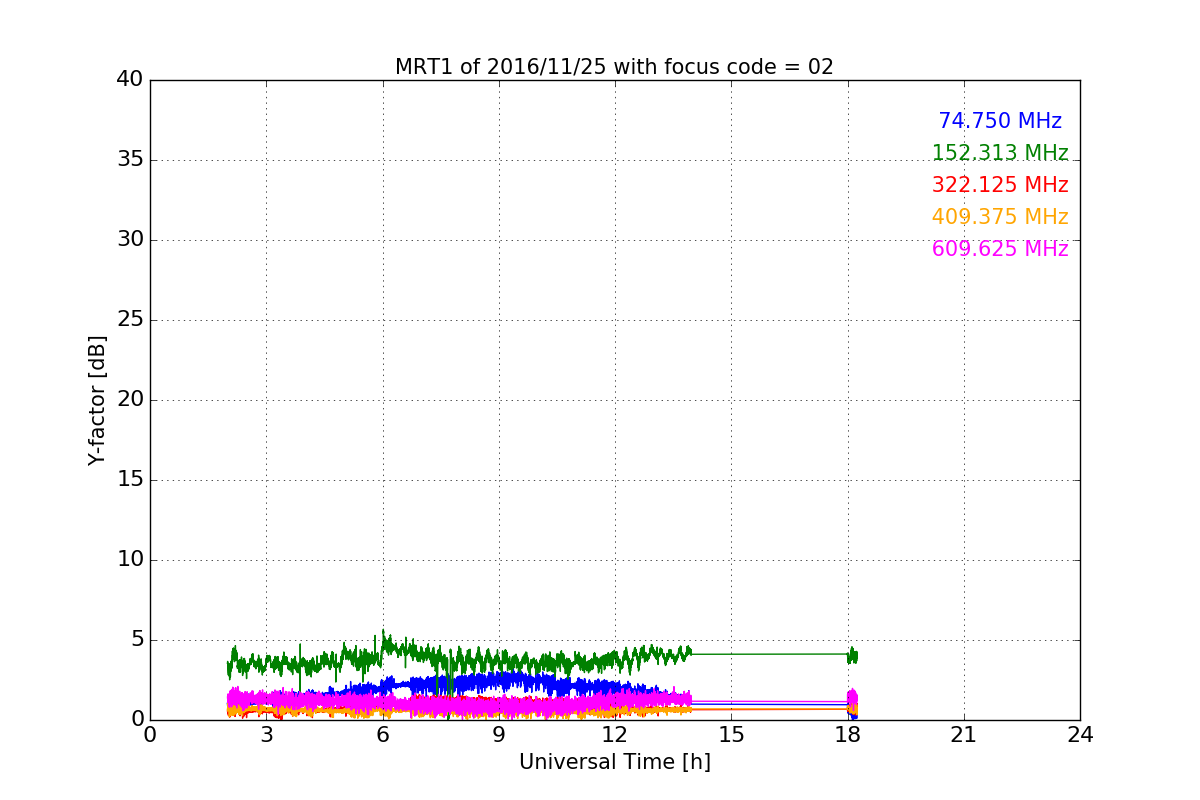
Task: Click the y-axis tick label '15'
Action: (130, 480)
